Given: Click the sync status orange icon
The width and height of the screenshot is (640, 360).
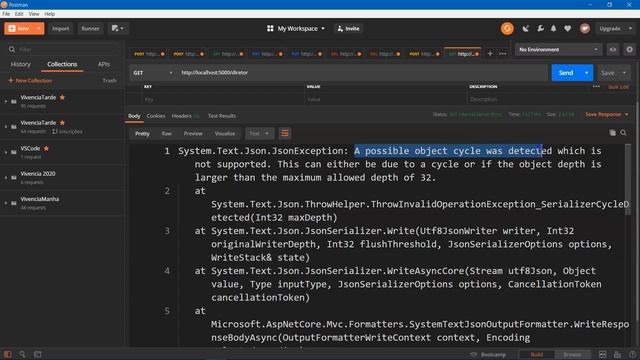Looking at the screenshot, I should (507, 29).
